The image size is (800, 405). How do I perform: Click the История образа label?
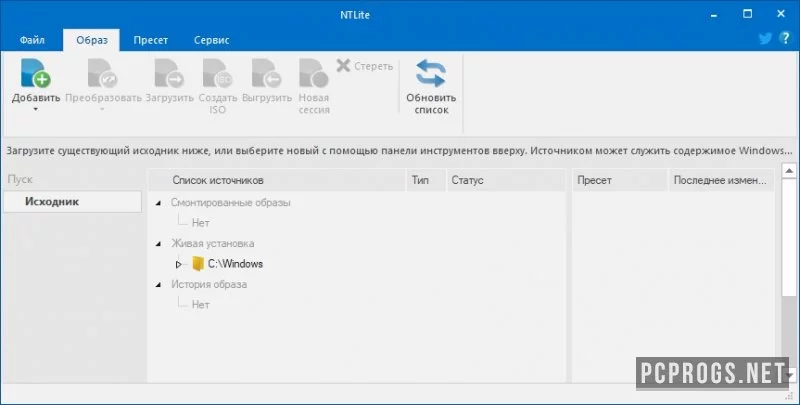209,284
